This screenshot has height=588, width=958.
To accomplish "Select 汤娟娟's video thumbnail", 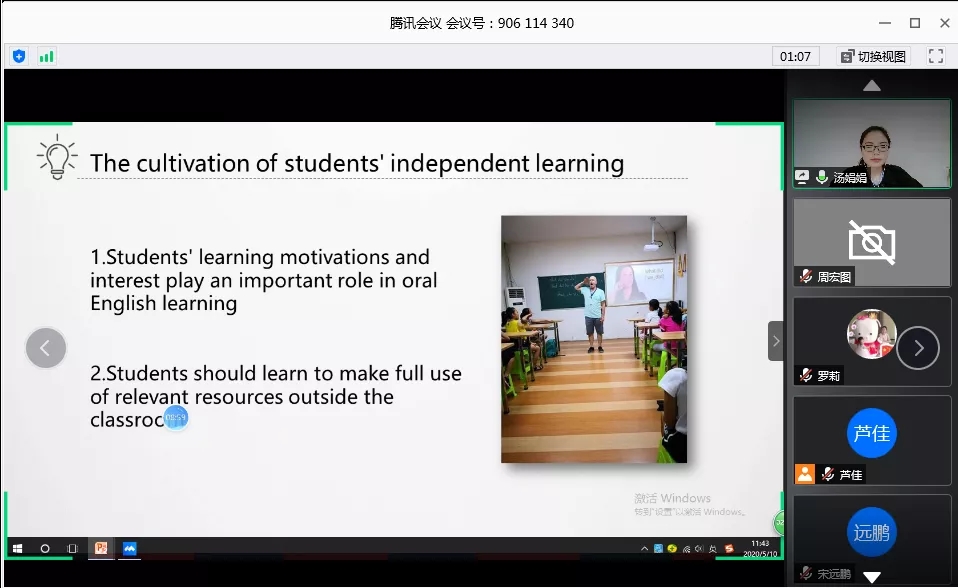I will click(x=871, y=142).
